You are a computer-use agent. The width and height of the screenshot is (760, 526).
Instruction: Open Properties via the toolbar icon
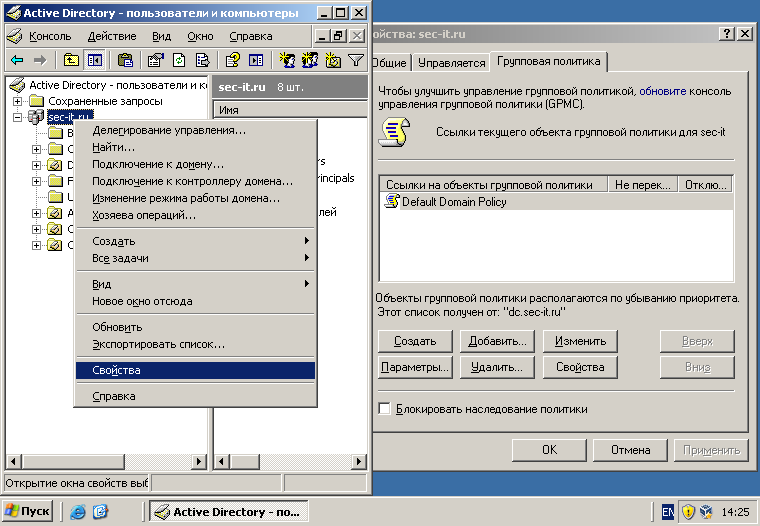pos(156,60)
